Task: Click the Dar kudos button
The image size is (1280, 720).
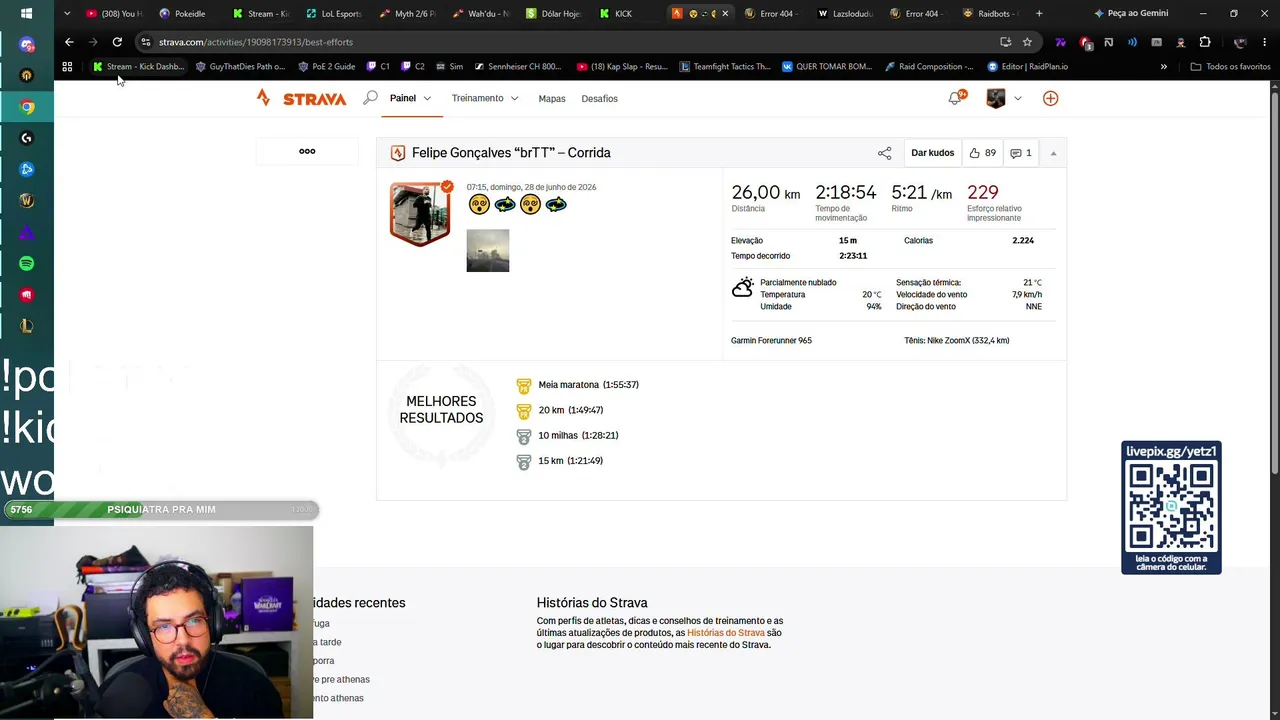Action: coord(932,153)
